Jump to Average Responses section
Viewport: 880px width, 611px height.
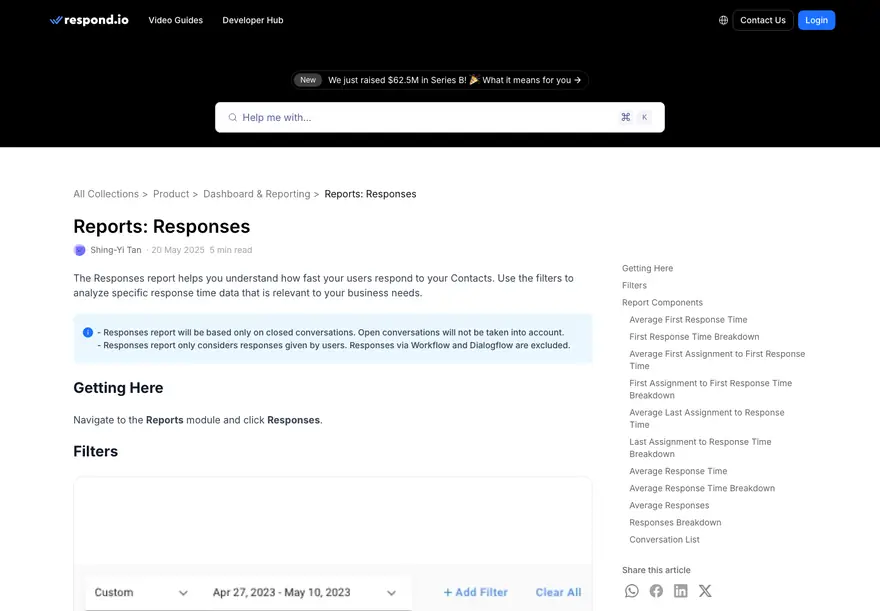click(x=669, y=506)
